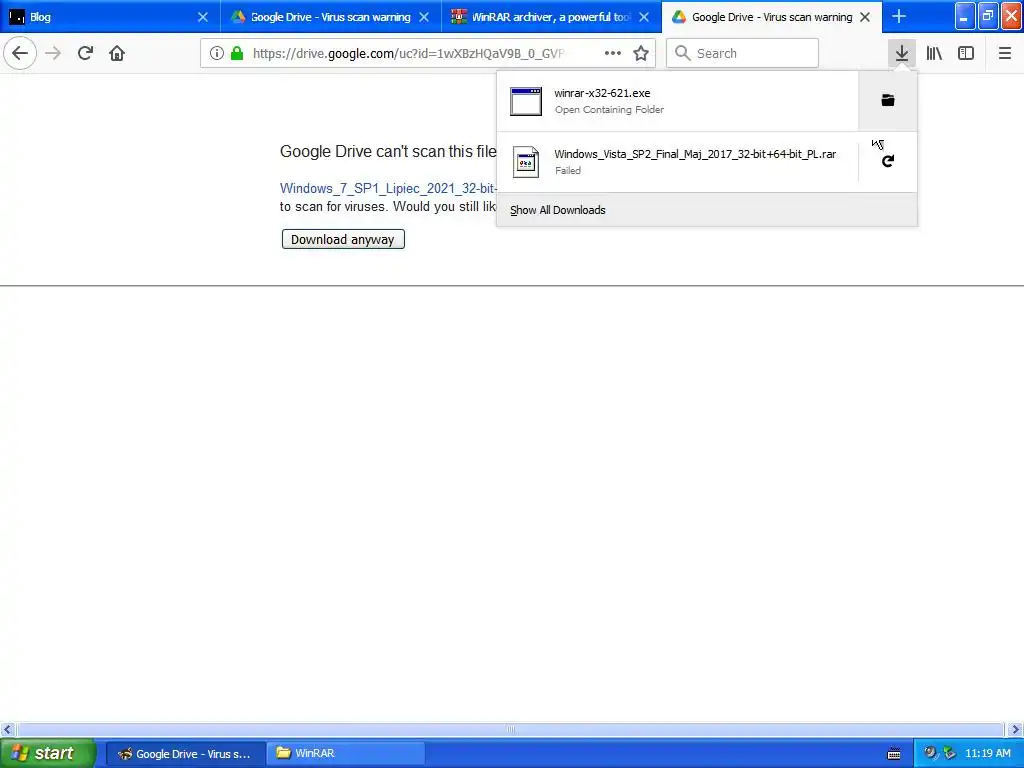The width and height of the screenshot is (1024, 768).
Task: Close the Blog tab
Action: point(203,17)
